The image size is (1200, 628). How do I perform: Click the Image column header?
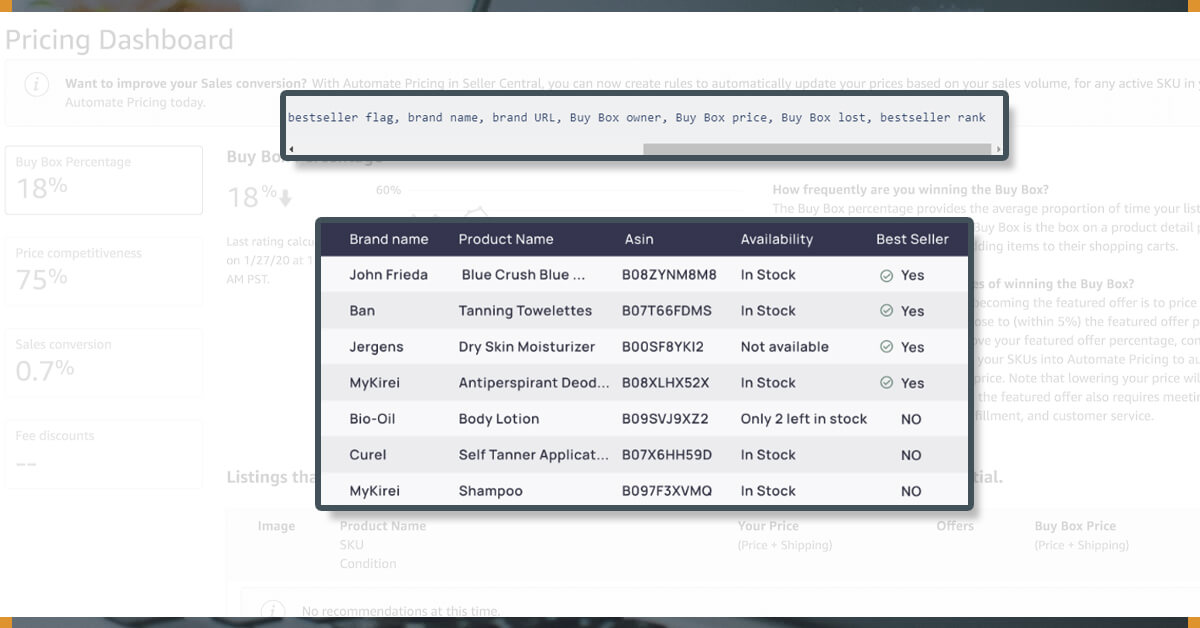click(276, 526)
